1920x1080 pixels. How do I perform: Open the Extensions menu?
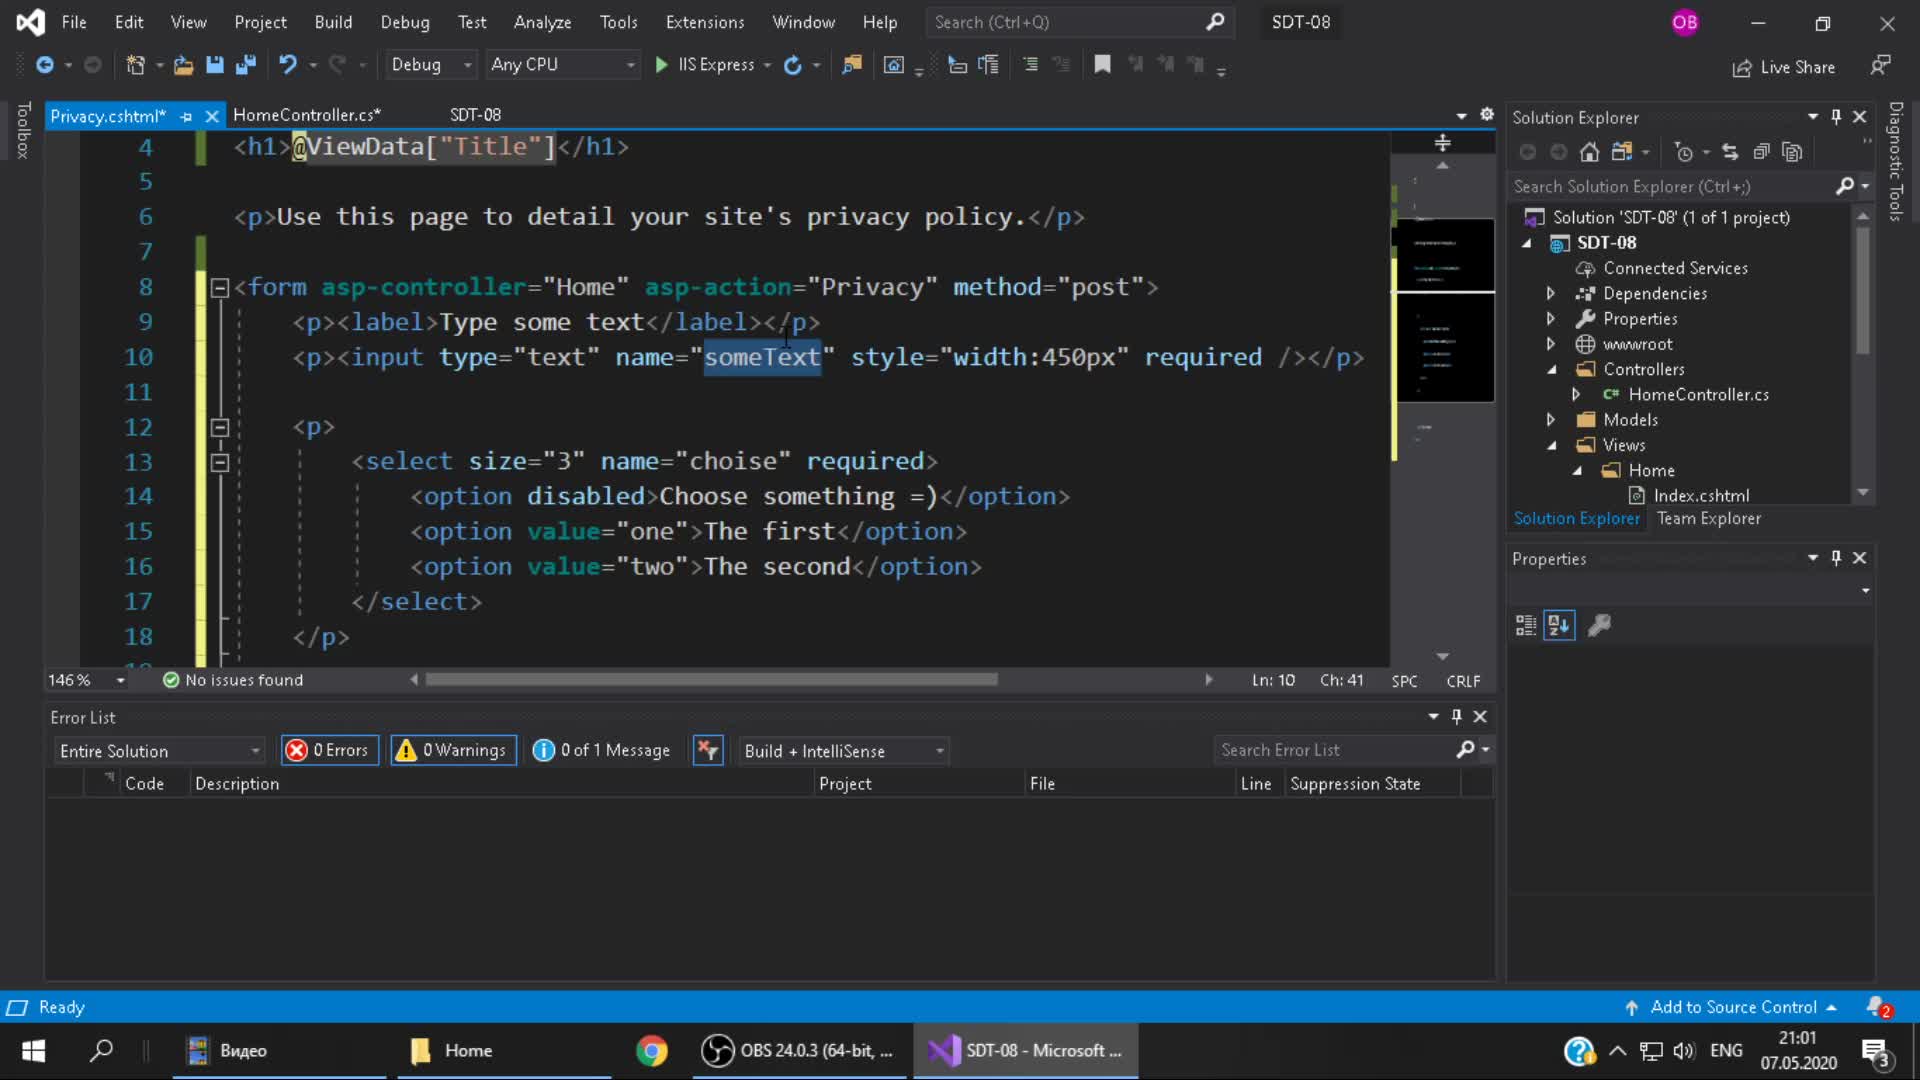(705, 22)
